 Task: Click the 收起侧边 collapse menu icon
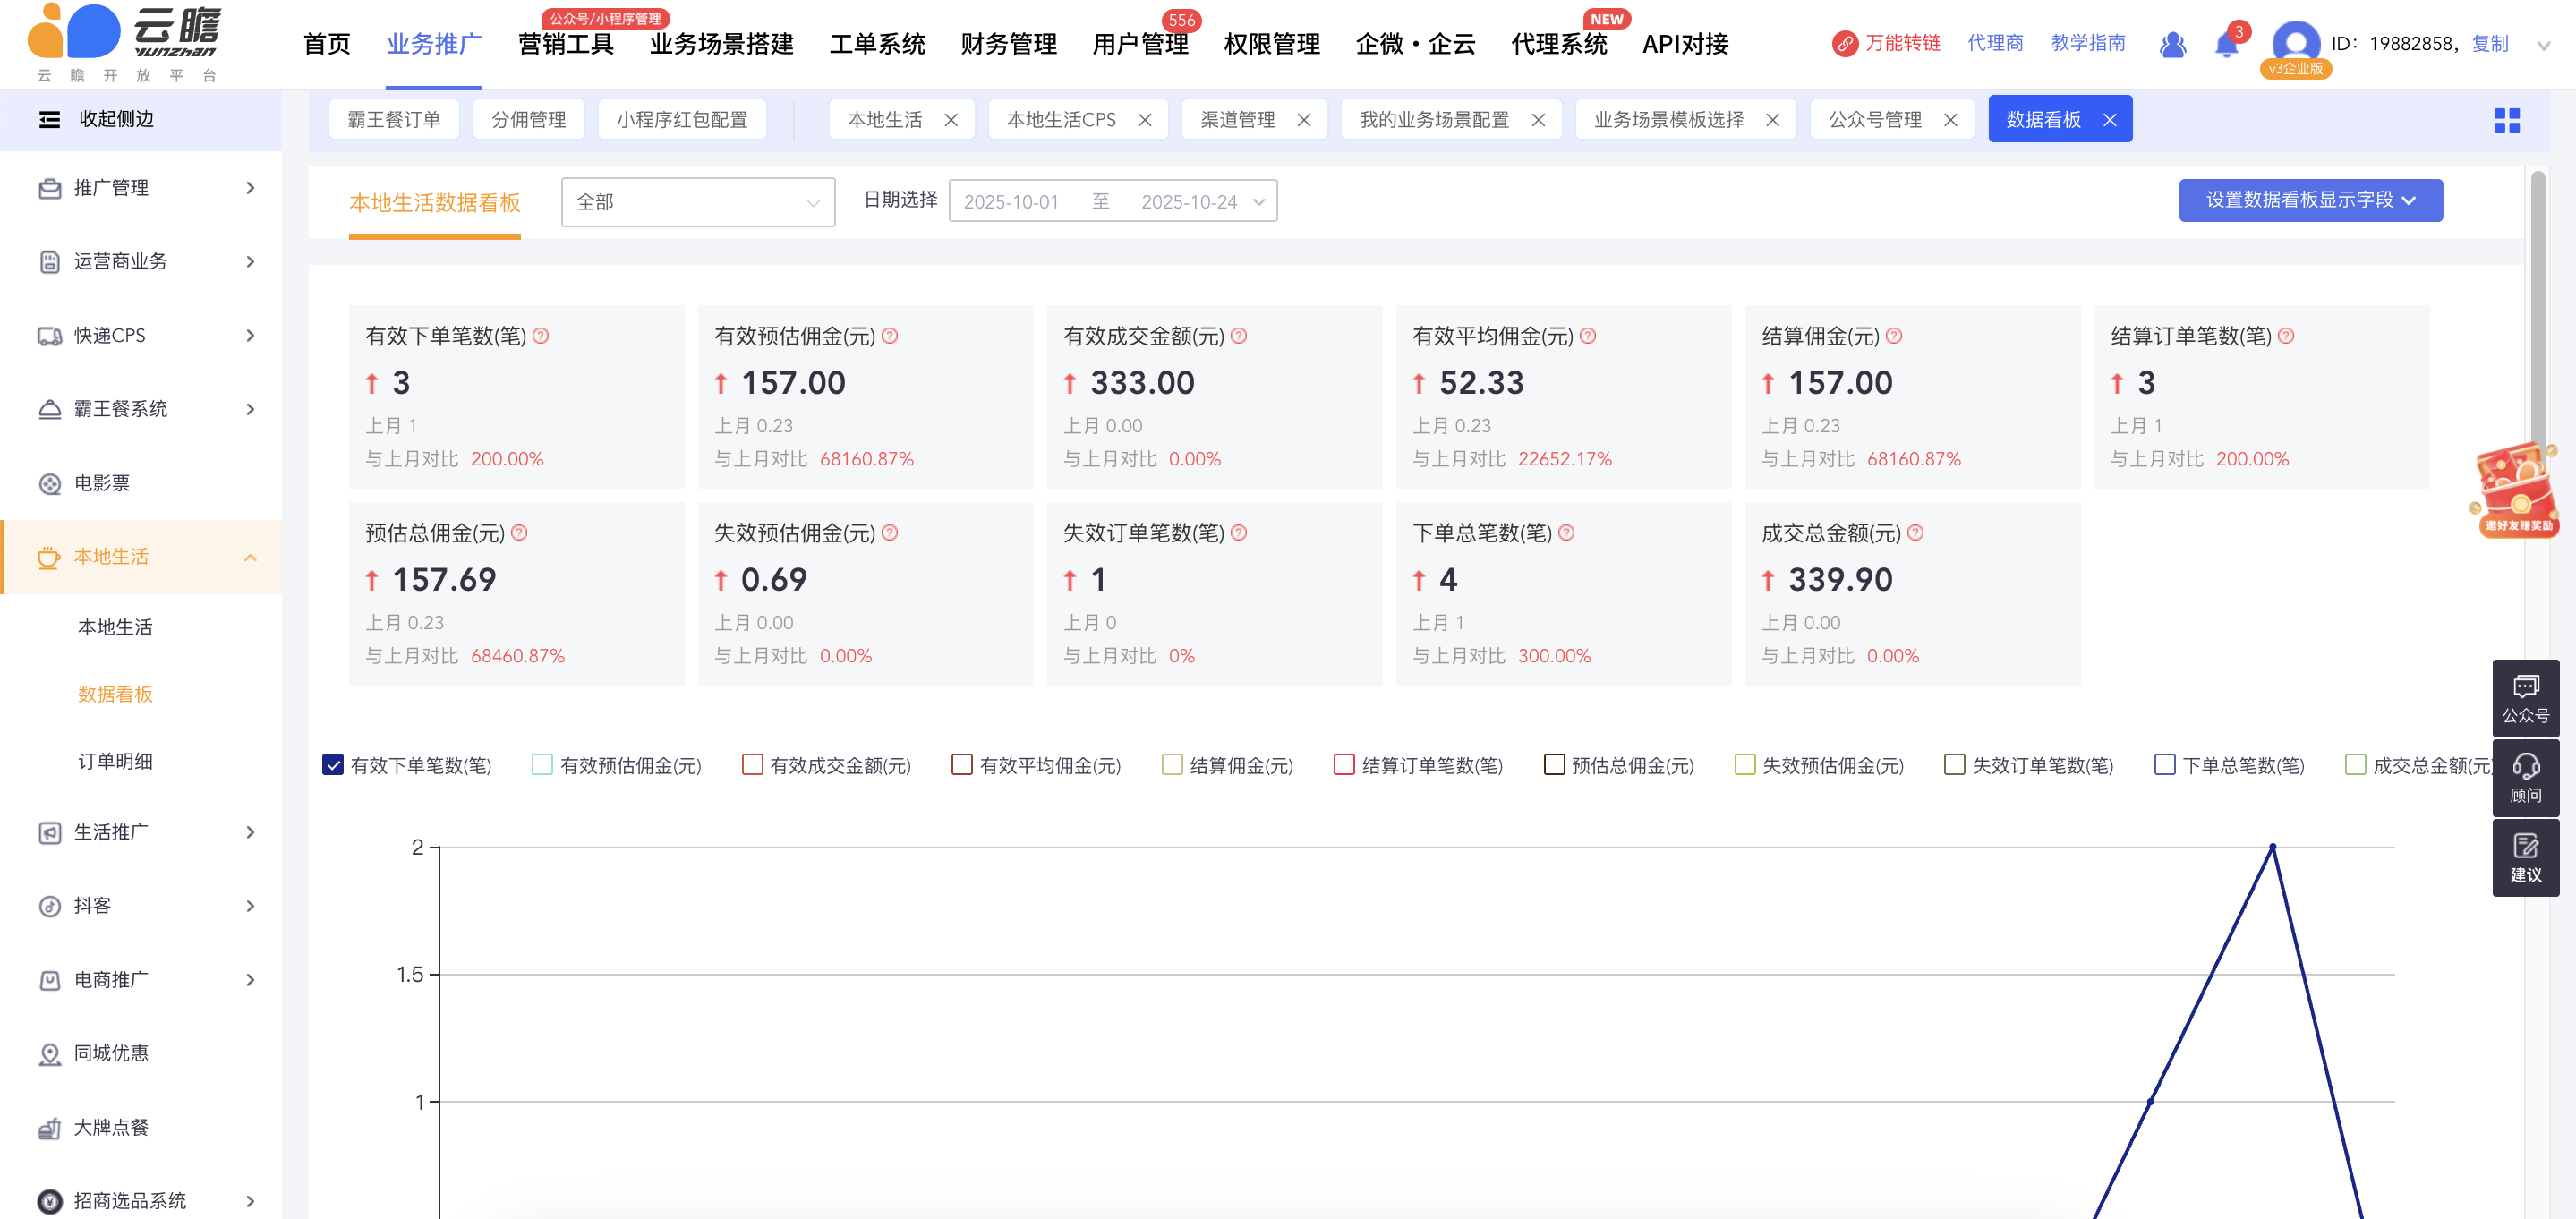tap(49, 120)
